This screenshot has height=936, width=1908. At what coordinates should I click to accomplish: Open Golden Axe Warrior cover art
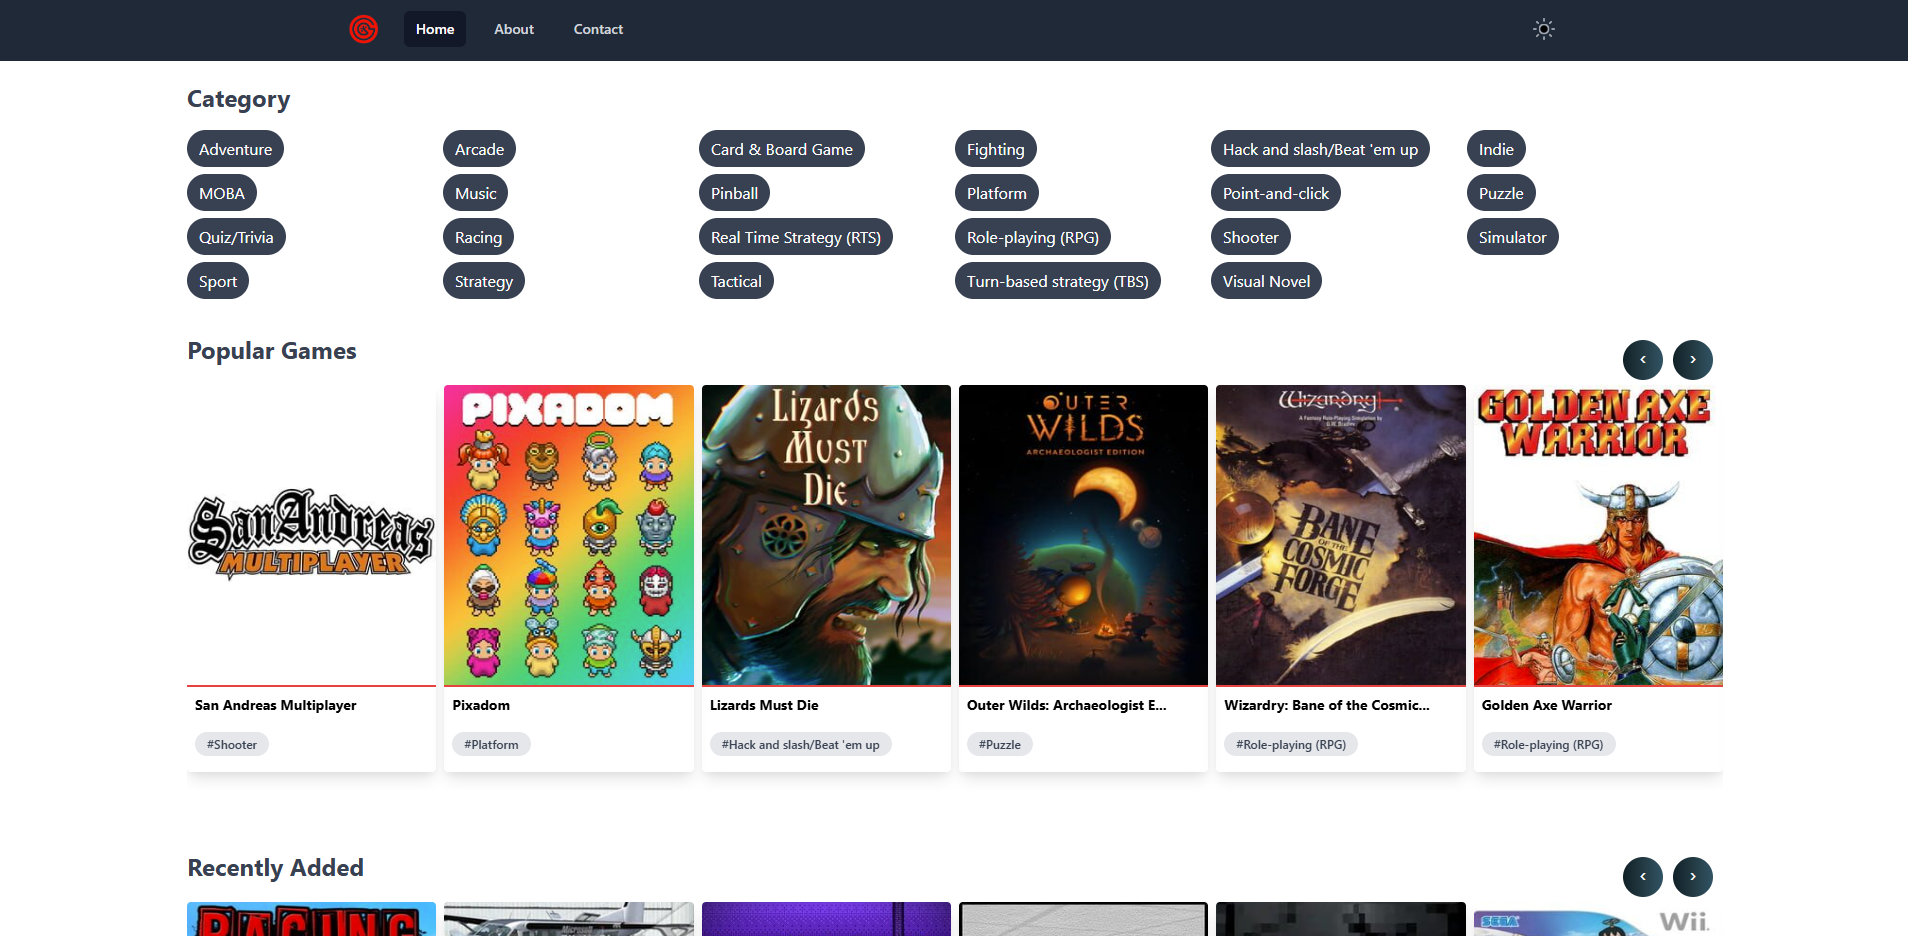point(1598,535)
